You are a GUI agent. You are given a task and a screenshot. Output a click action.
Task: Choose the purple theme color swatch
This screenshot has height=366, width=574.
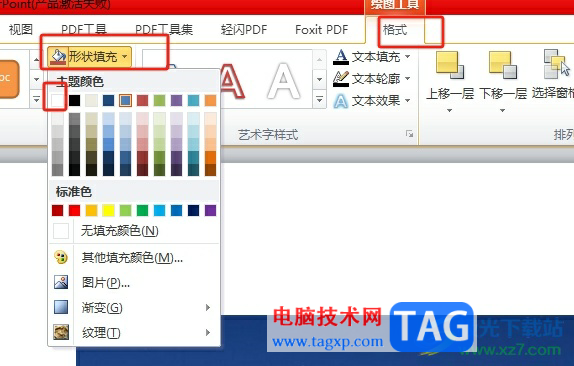coord(176,100)
